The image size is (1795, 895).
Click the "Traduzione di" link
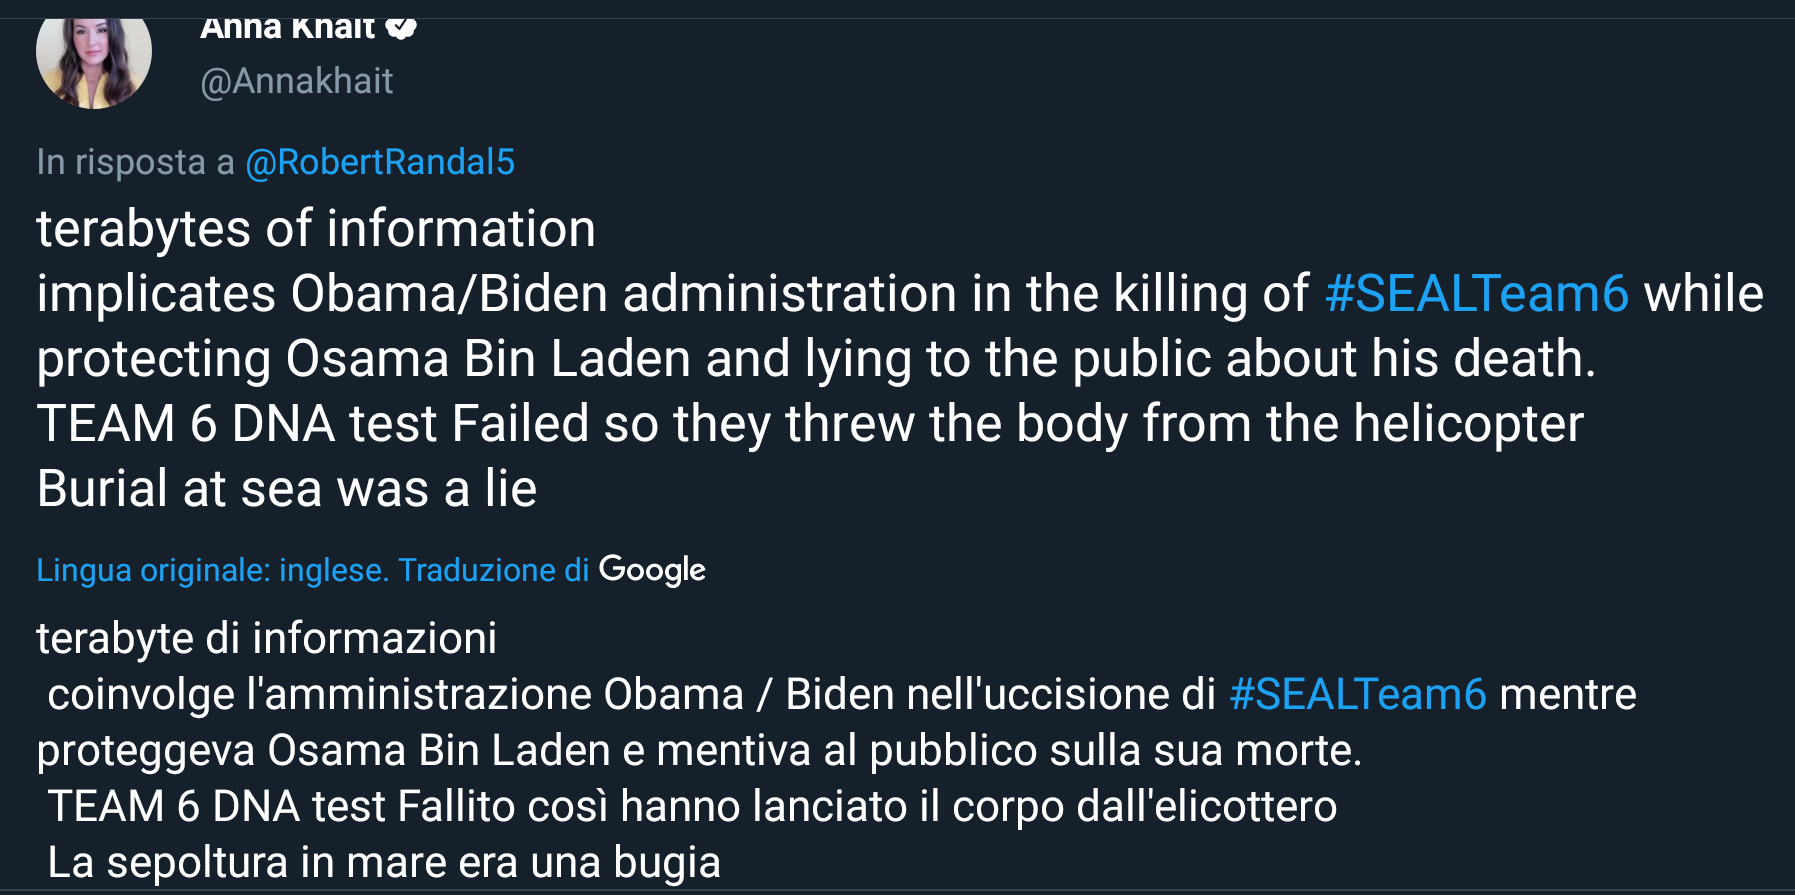pos(493,570)
